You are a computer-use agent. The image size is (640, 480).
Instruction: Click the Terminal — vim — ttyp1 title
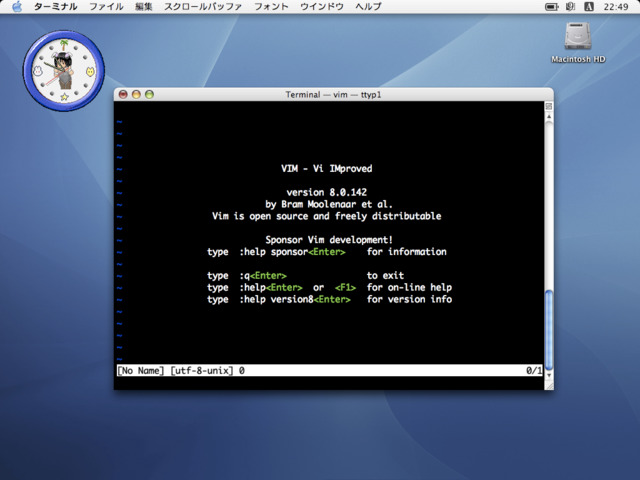(x=333, y=95)
